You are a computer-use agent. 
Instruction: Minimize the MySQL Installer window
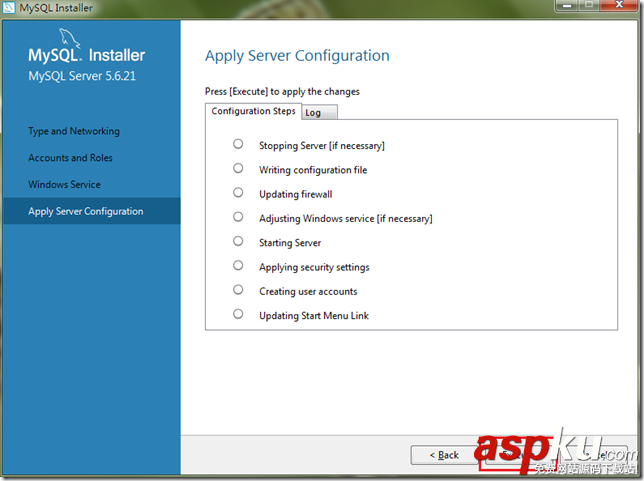(567, 5)
